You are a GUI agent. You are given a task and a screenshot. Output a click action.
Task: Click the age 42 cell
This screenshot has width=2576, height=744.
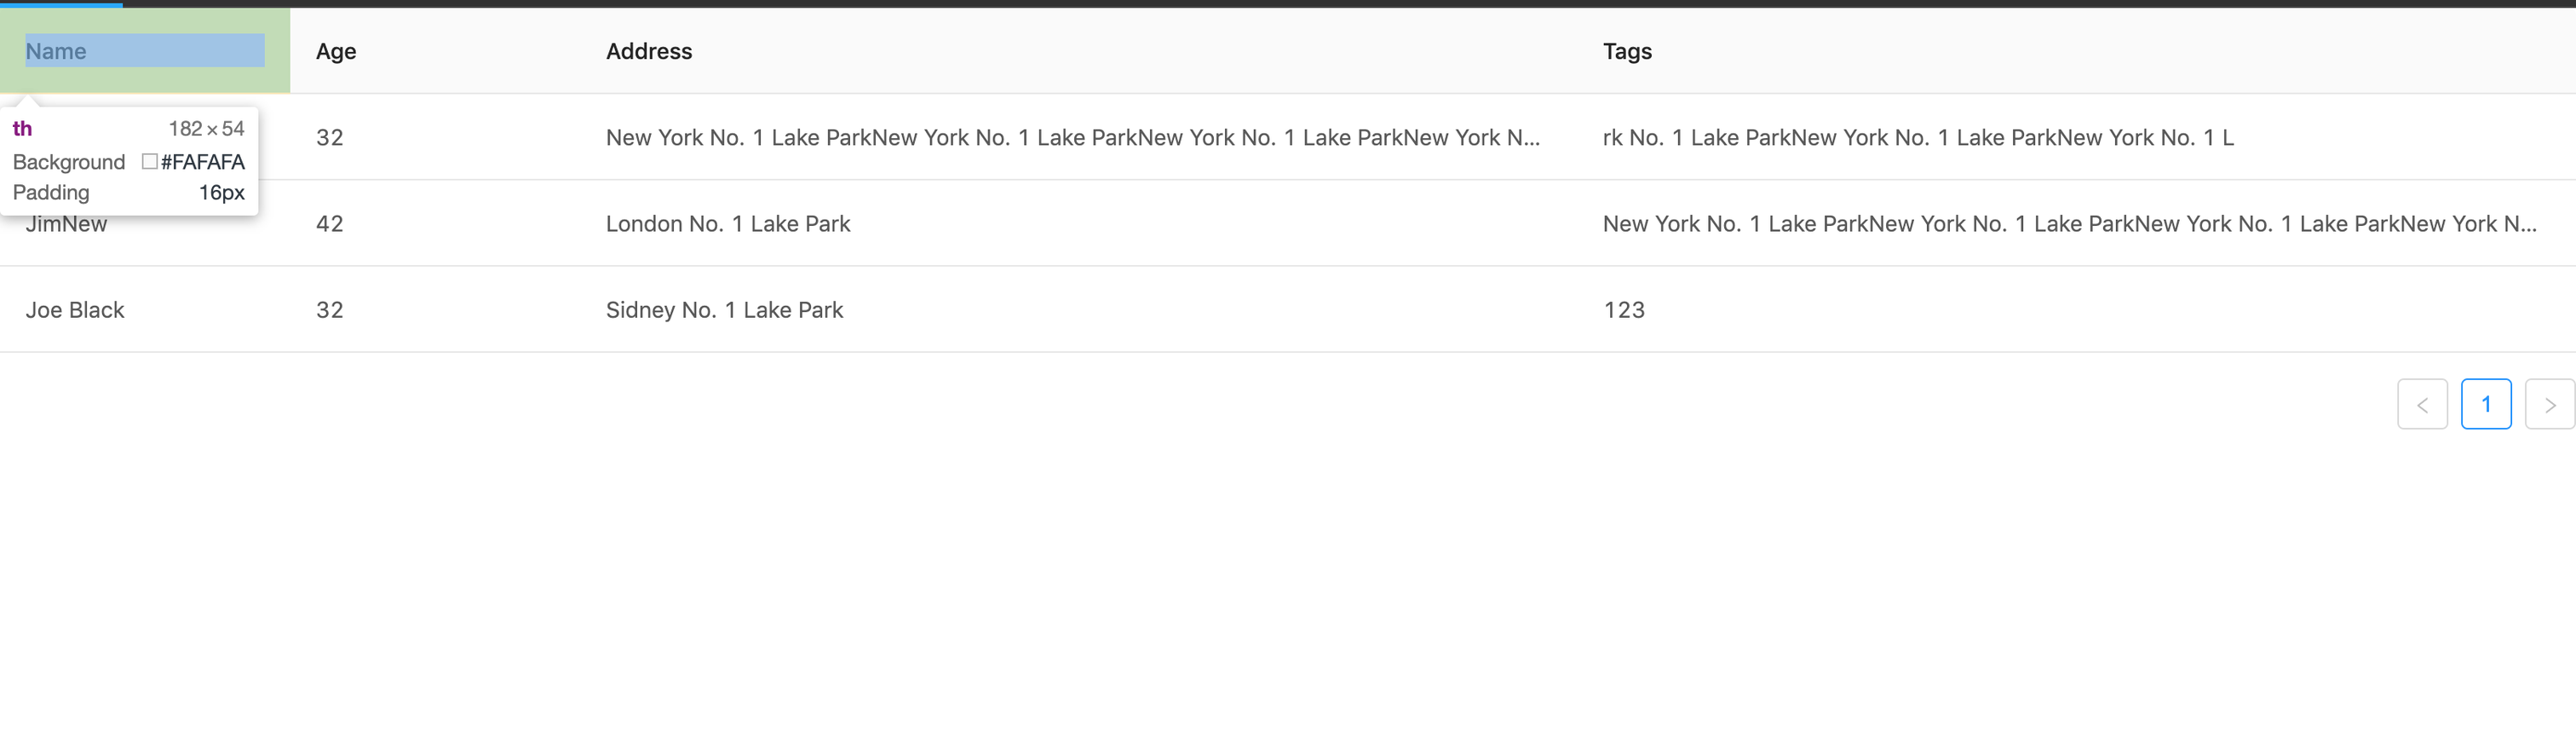[x=330, y=224]
